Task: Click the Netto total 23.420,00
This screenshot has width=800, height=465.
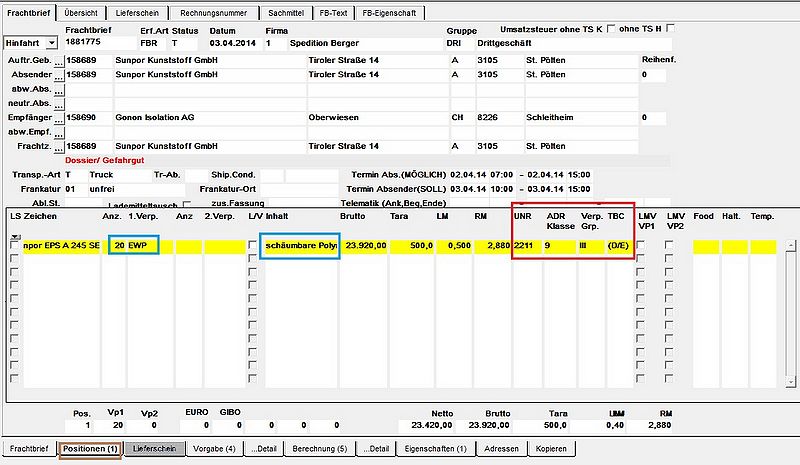Action: pos(427,425)
